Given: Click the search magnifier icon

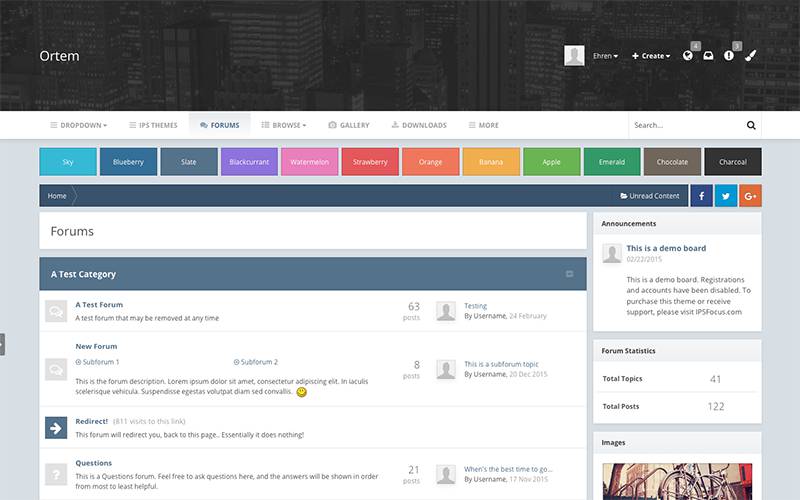Looking at the screenshot, I should click(x=751, y=125).
